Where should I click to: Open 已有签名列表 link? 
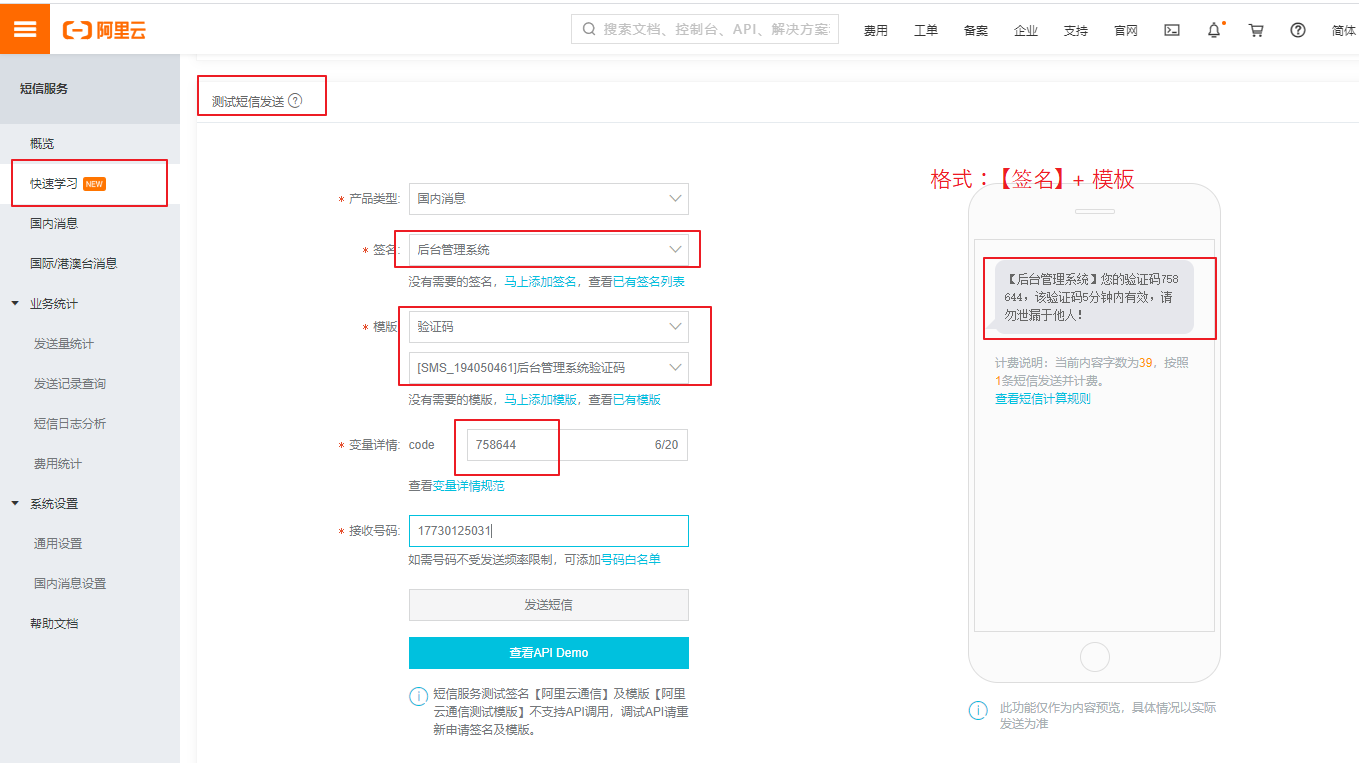tap(648, 282)
